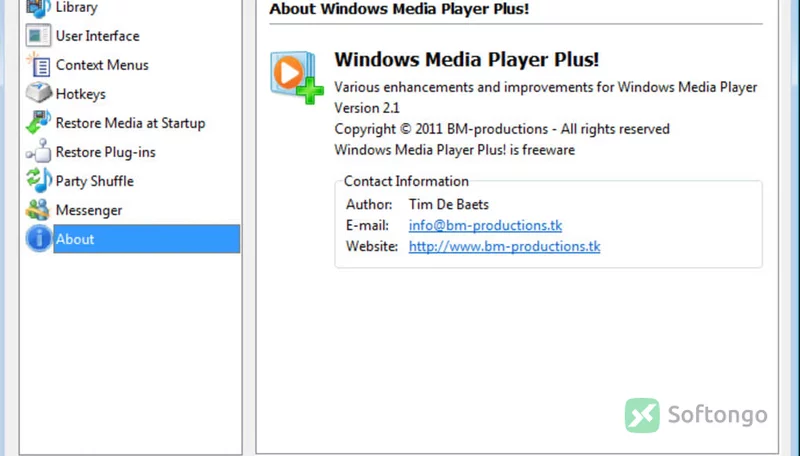Image resolution: width=800 pixels, height=456 pixels.
Task: Visit the http://www.bm-productions.tk website link
Action: tap(504, 246)
